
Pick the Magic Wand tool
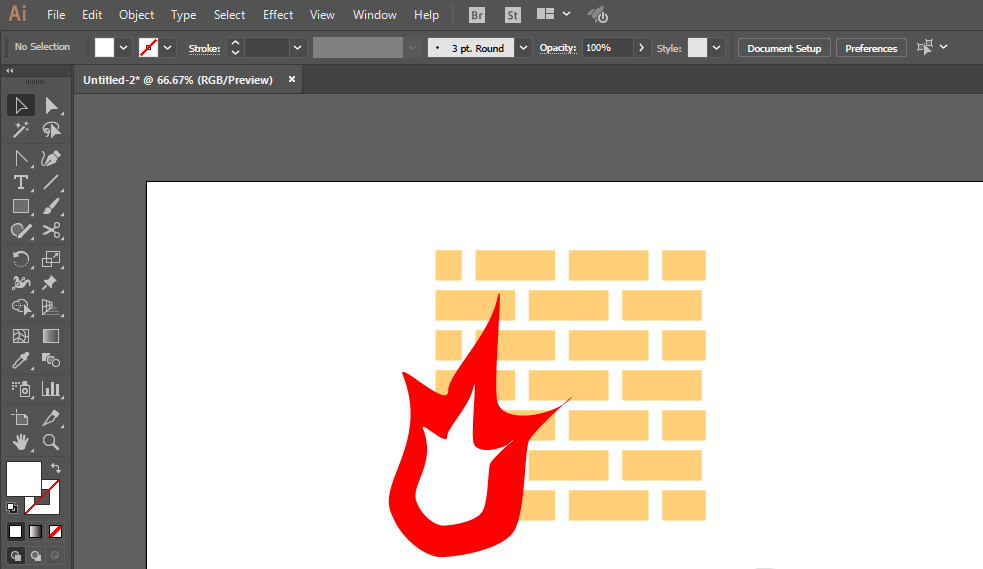[21, 130]
